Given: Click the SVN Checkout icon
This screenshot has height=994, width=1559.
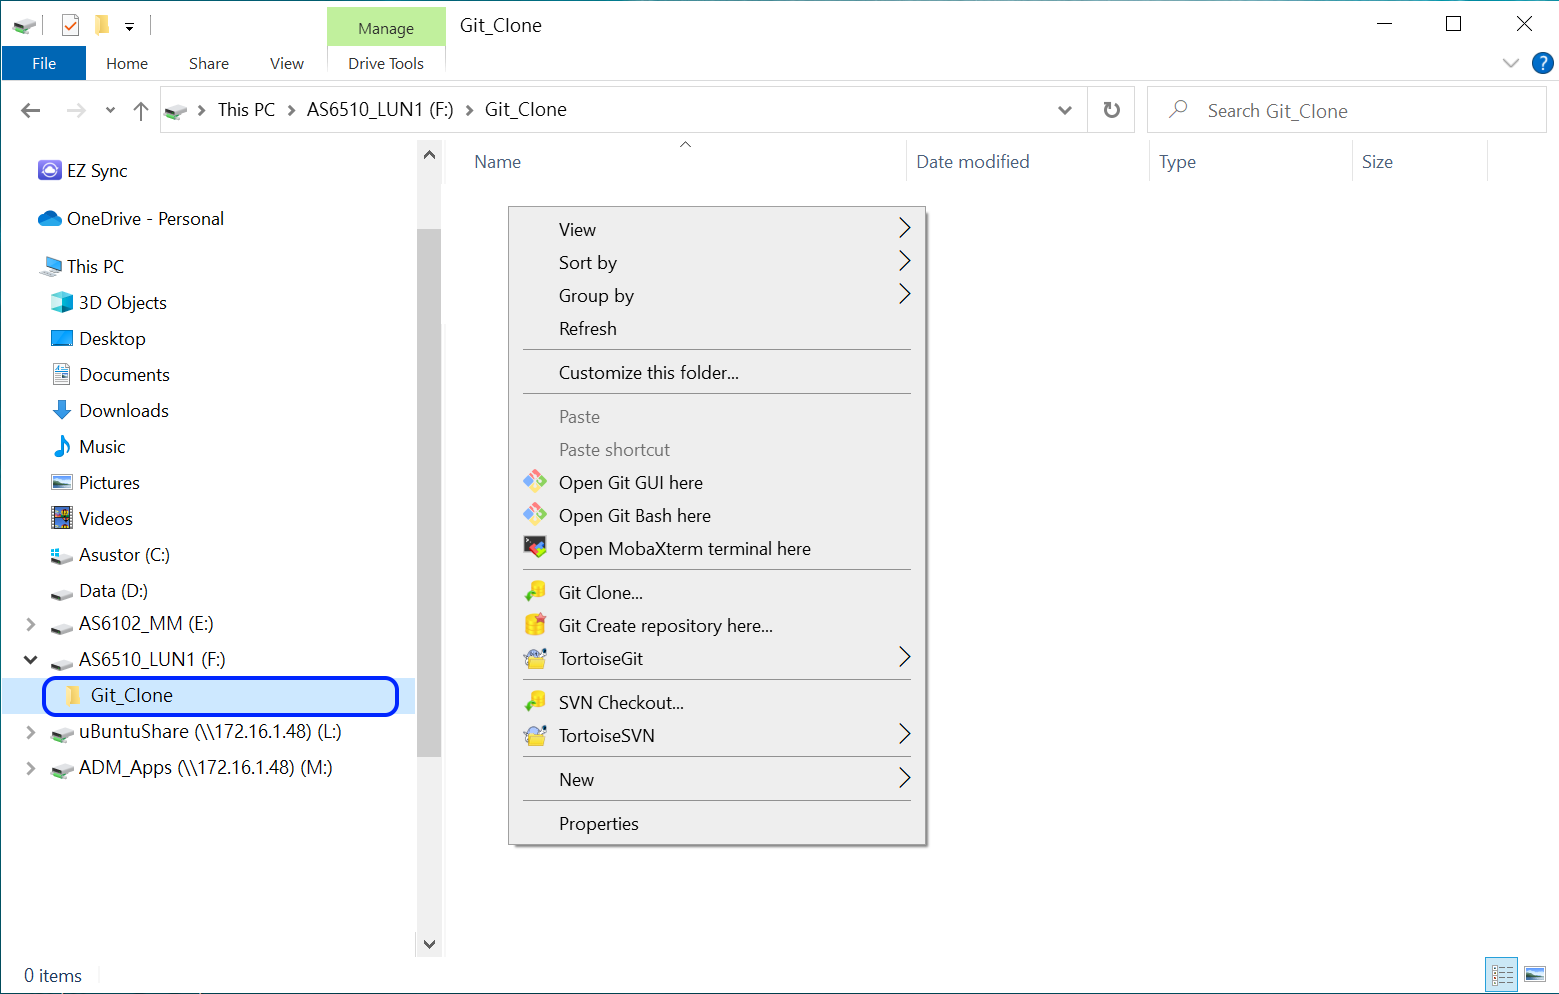Looking at the screenshot, I should click(535, 702).
